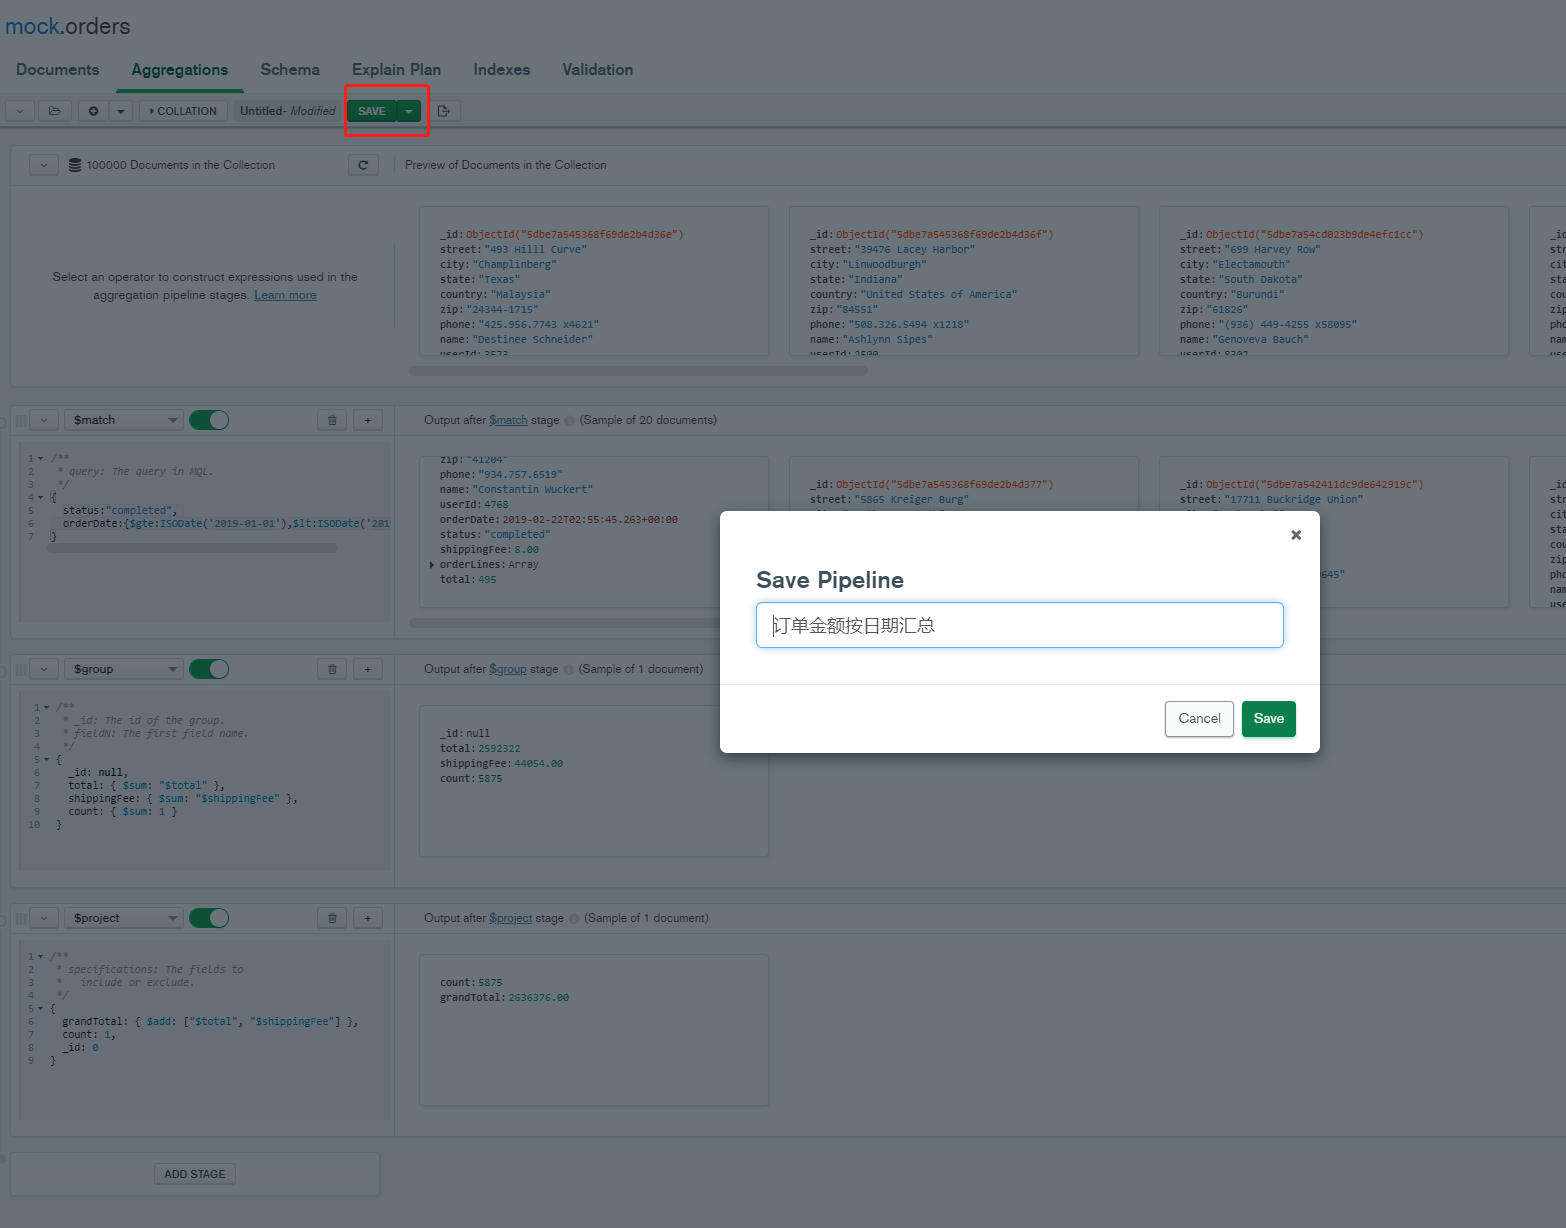Cancel the Save Pipeline dialog
Screen dimensions: 1566x1228
[x=1199, y=719]
